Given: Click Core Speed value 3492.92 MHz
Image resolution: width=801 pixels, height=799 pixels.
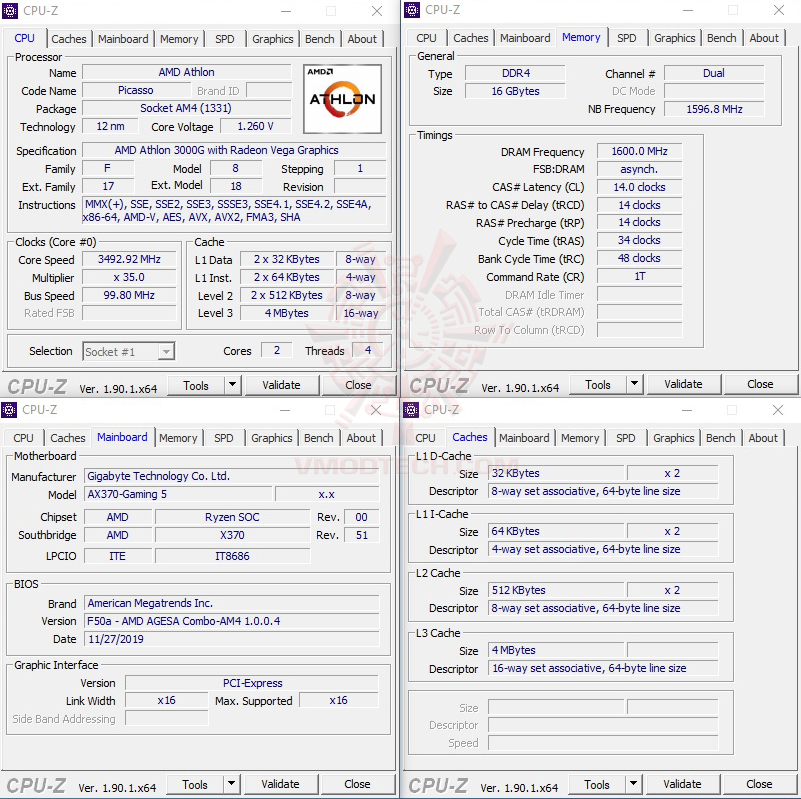Looking at the screenshot, I should pyautogui.click(x=129, y=260).
